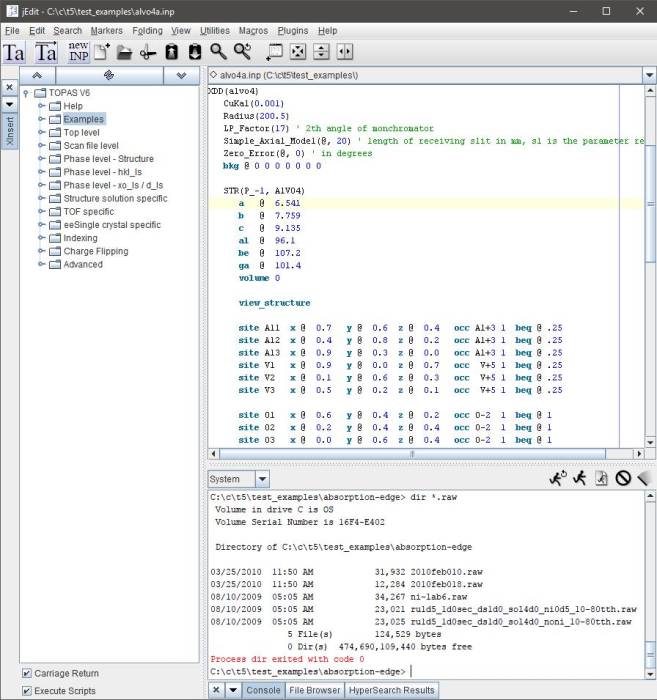Viewport: 657px width, 700px height.
Task: Open the Macros menu
Action: [253, 31]
